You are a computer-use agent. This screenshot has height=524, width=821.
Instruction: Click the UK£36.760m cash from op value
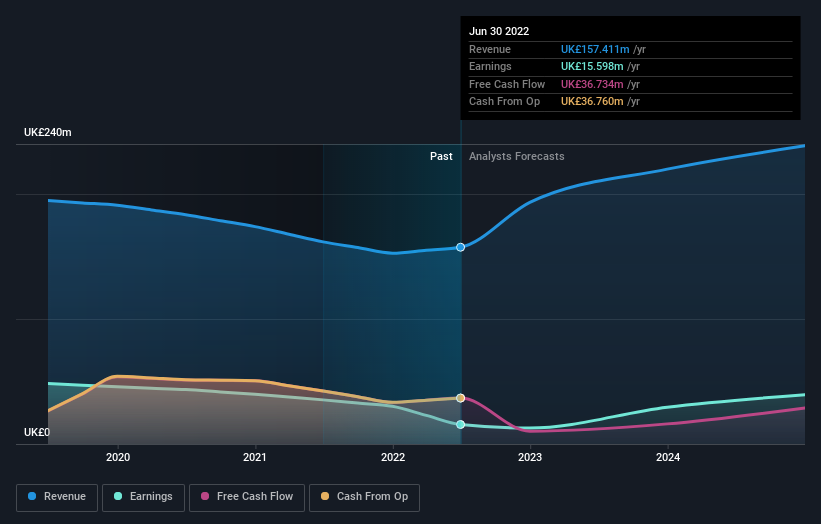pyautogui.click(x=592, y=102)
